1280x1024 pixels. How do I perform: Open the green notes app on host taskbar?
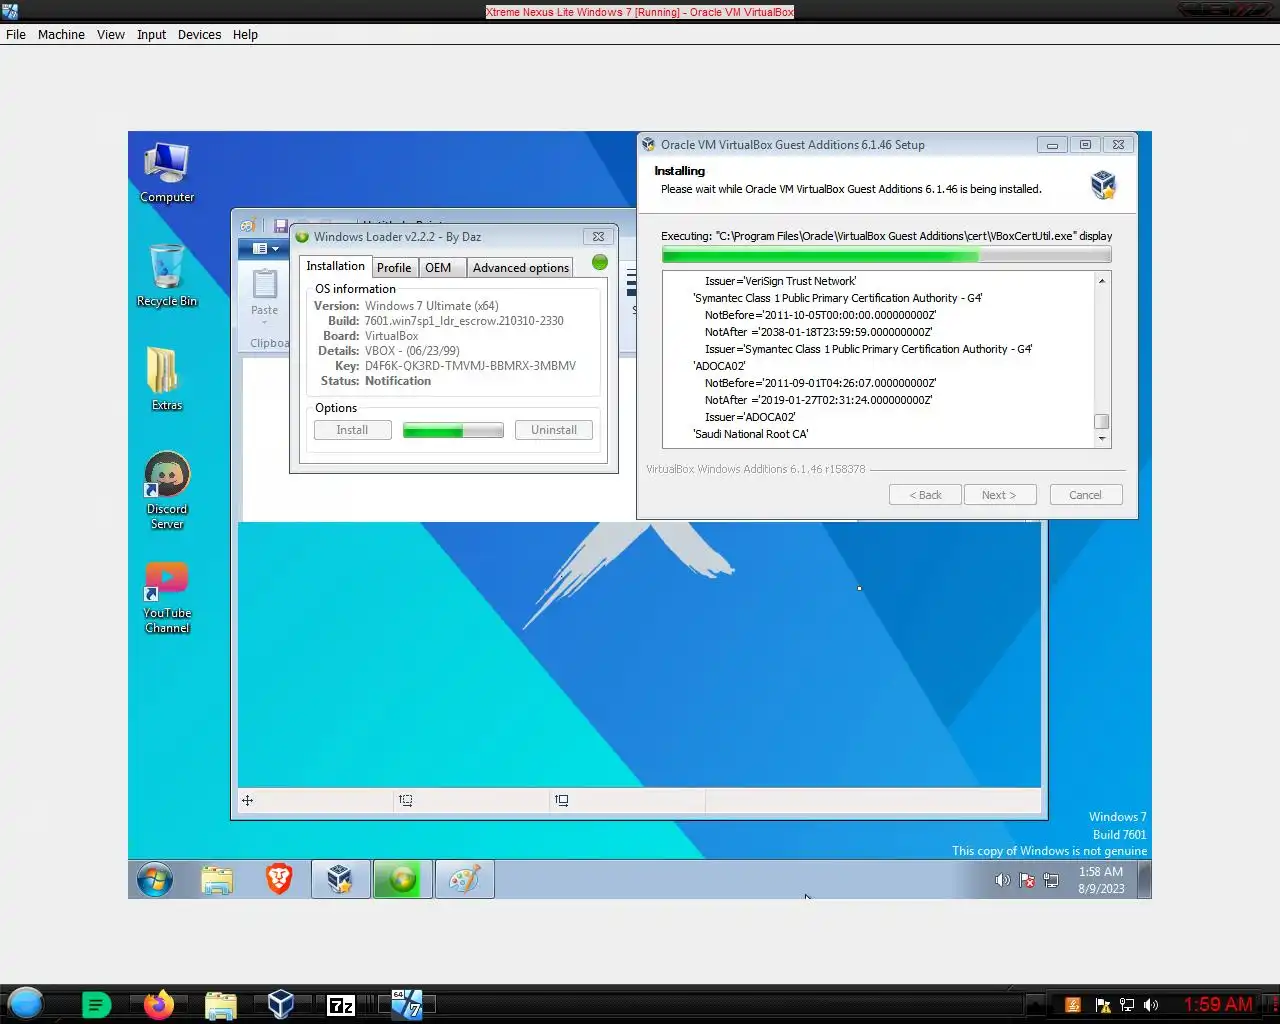pos(96,1005)
